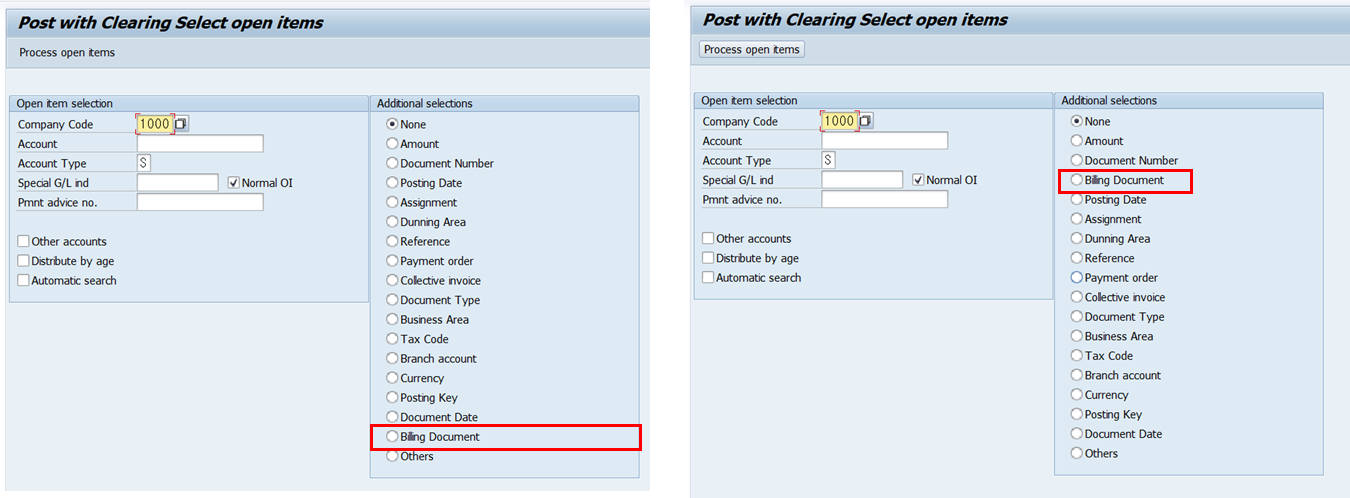Select None radio in left window
1350x498 pixels.
[x=392, y=125]
